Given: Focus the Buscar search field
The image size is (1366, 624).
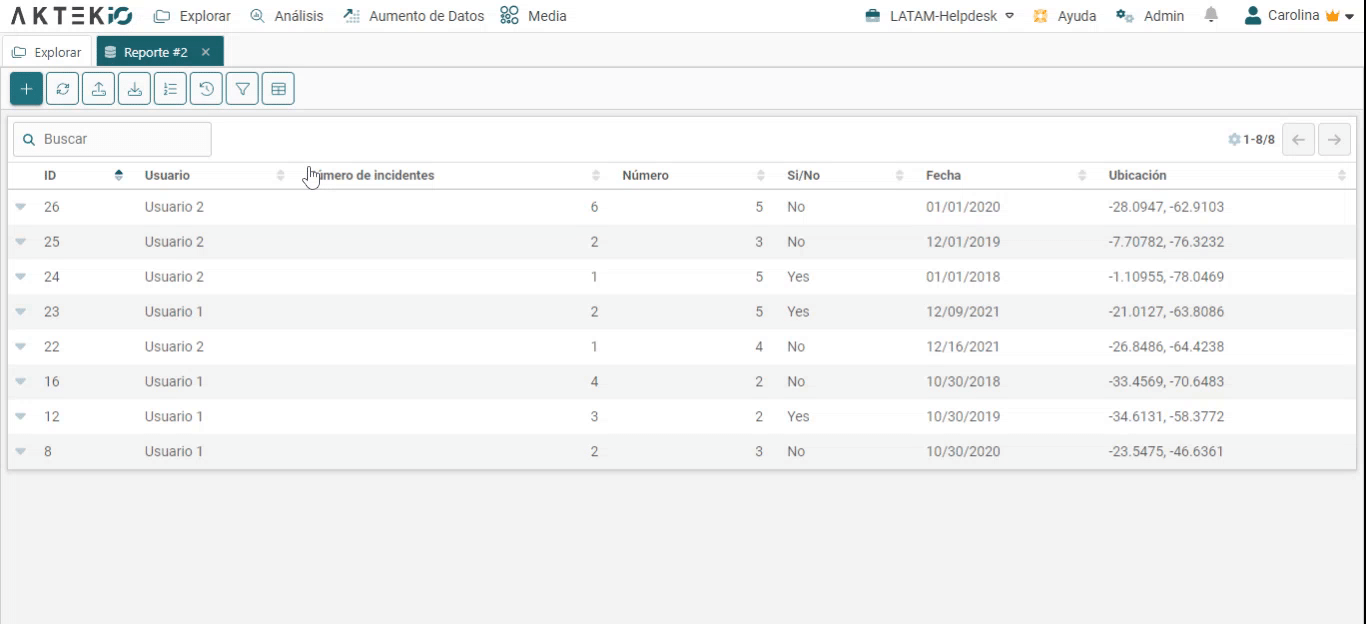Looking at the screenshot, I should coord(112,140).
